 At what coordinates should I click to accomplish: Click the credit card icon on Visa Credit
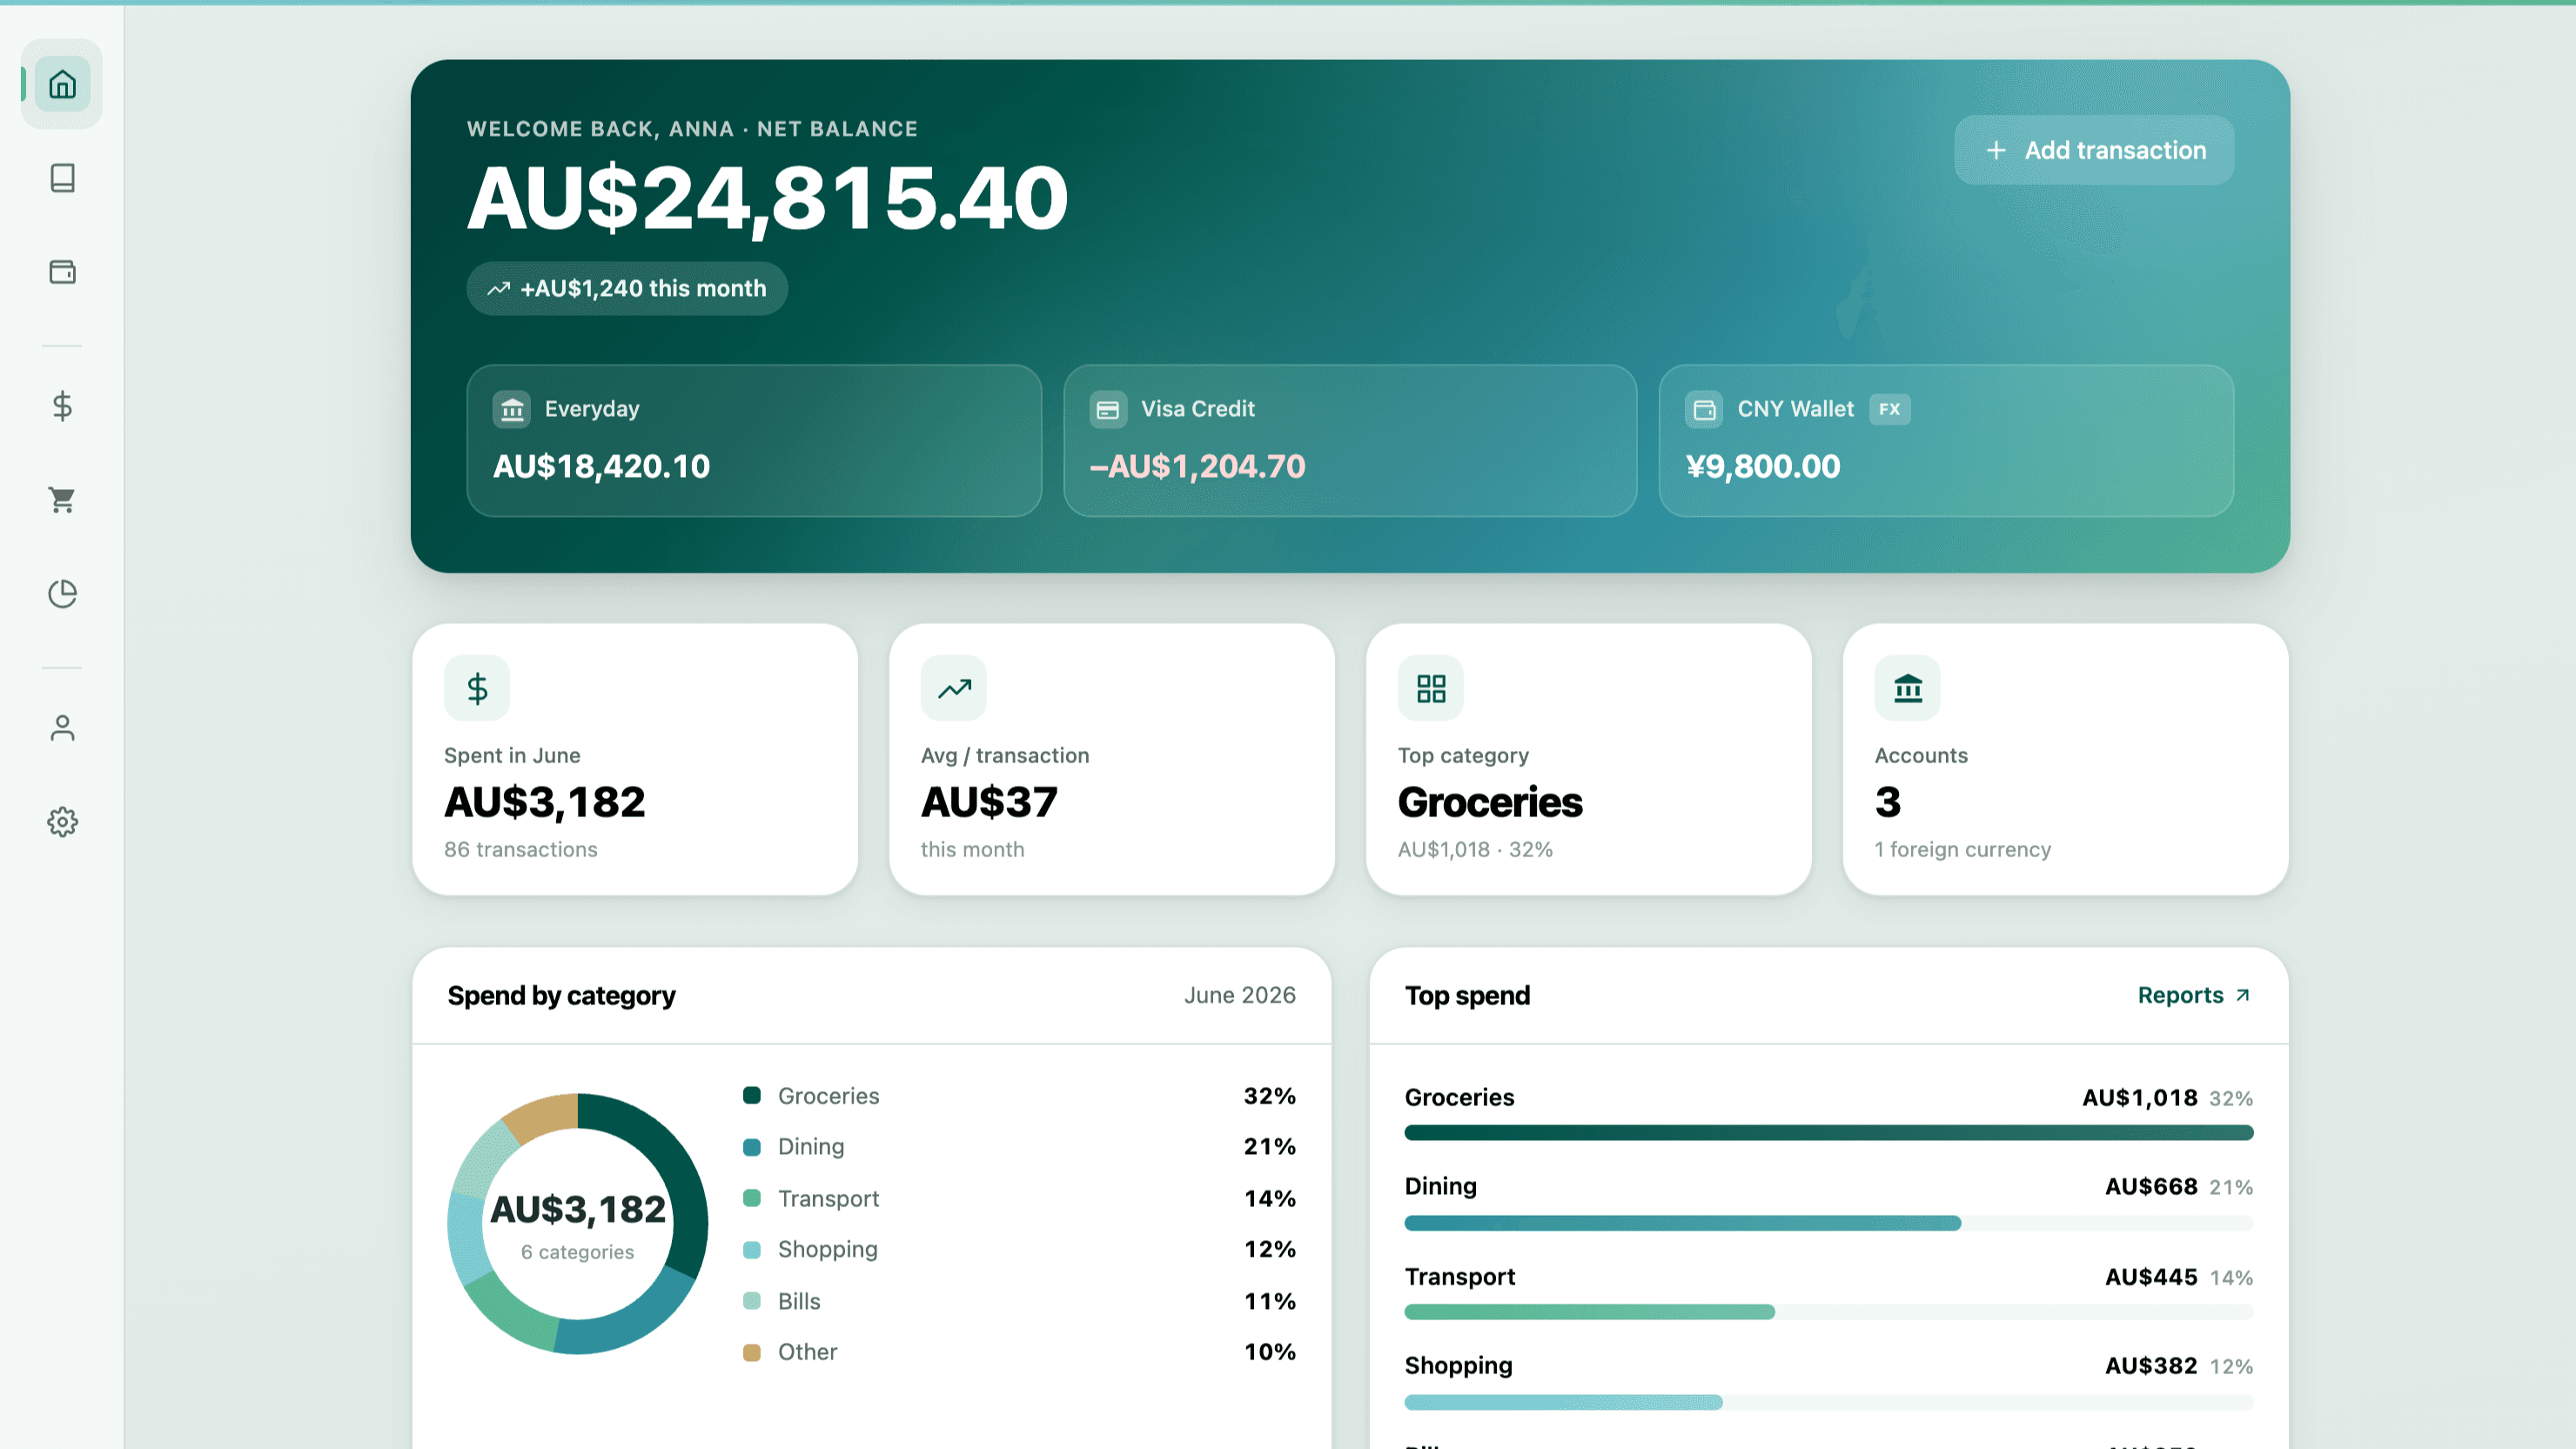1108,409
